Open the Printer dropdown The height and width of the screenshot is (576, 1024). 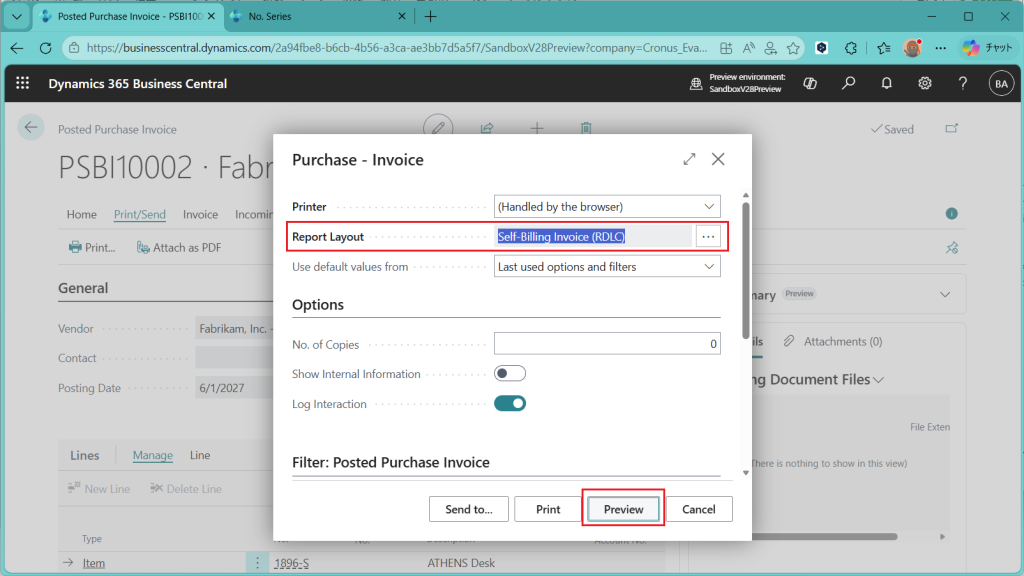click(x=607, y=207)
